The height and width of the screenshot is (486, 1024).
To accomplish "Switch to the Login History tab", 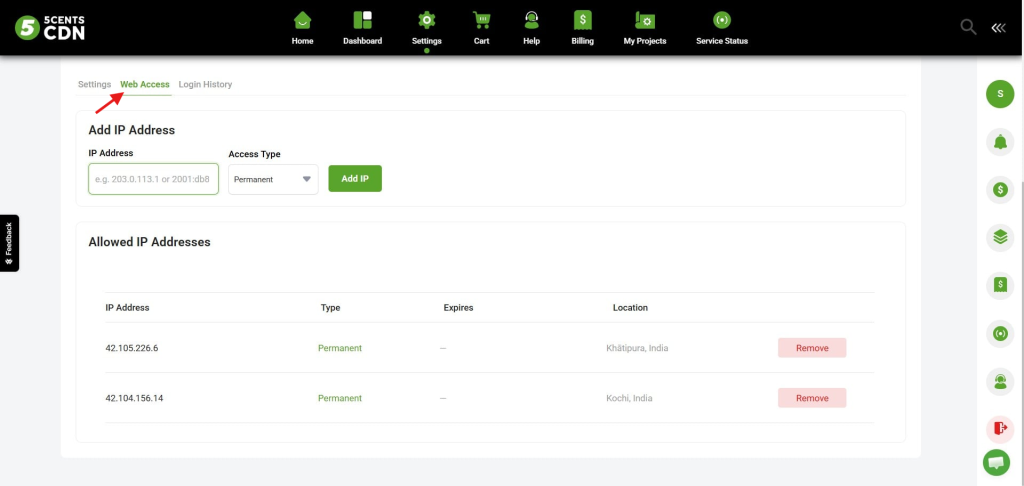I will pos(205,84).
